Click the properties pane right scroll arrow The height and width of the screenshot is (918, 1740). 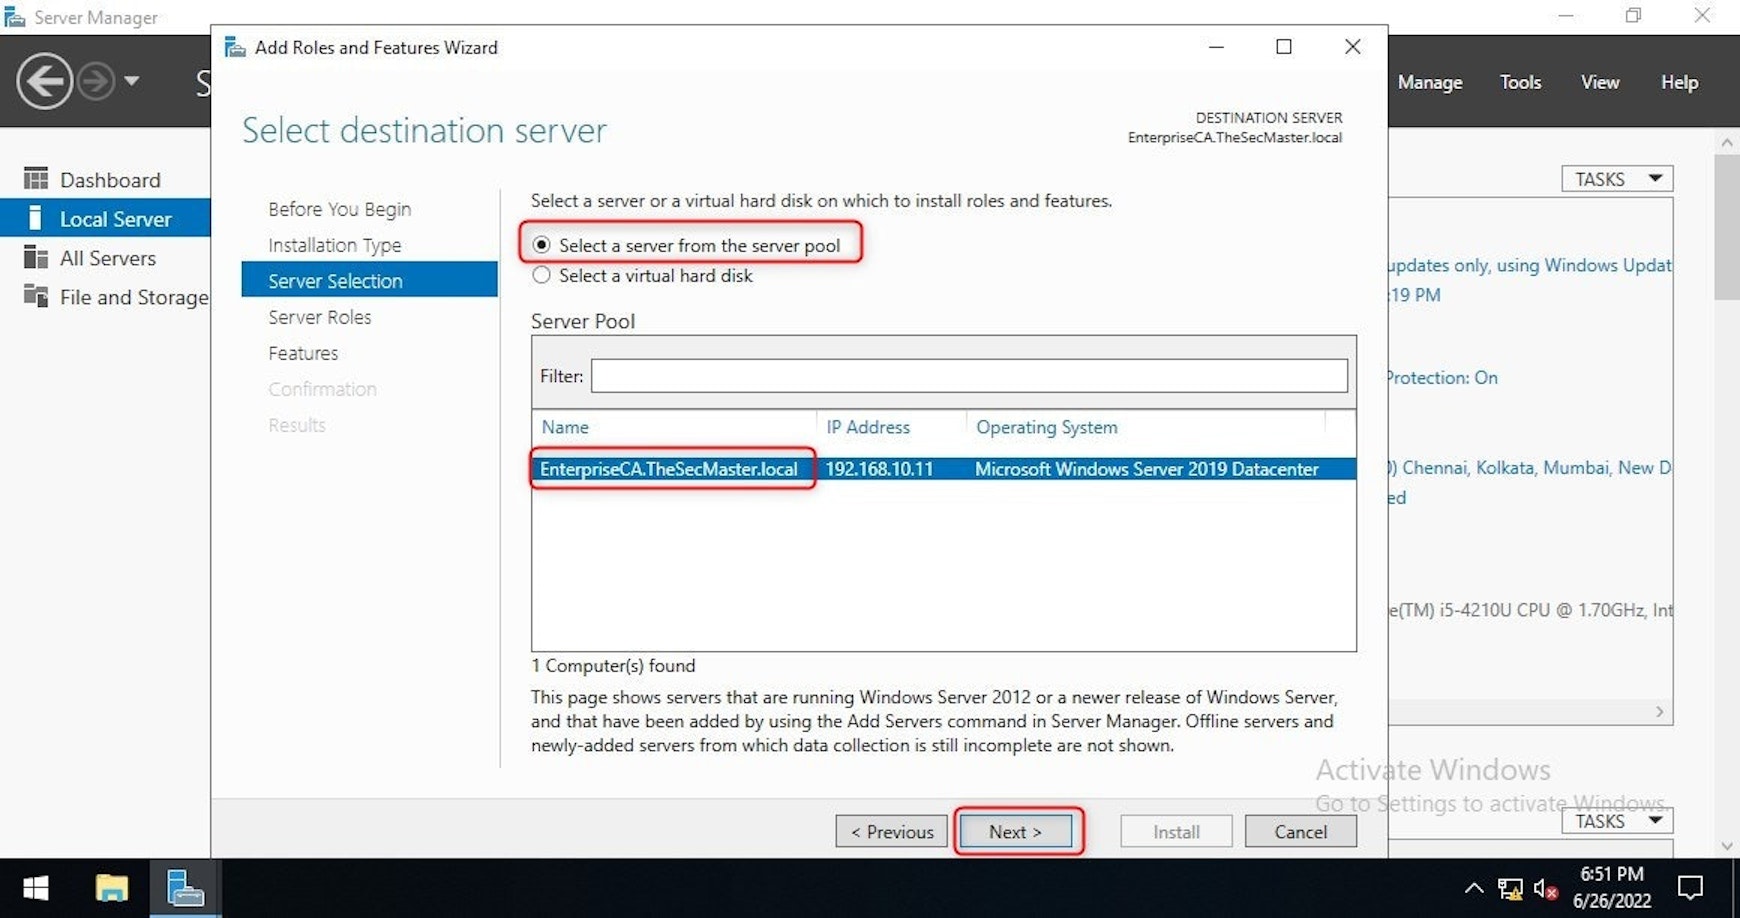(1660, 712)
